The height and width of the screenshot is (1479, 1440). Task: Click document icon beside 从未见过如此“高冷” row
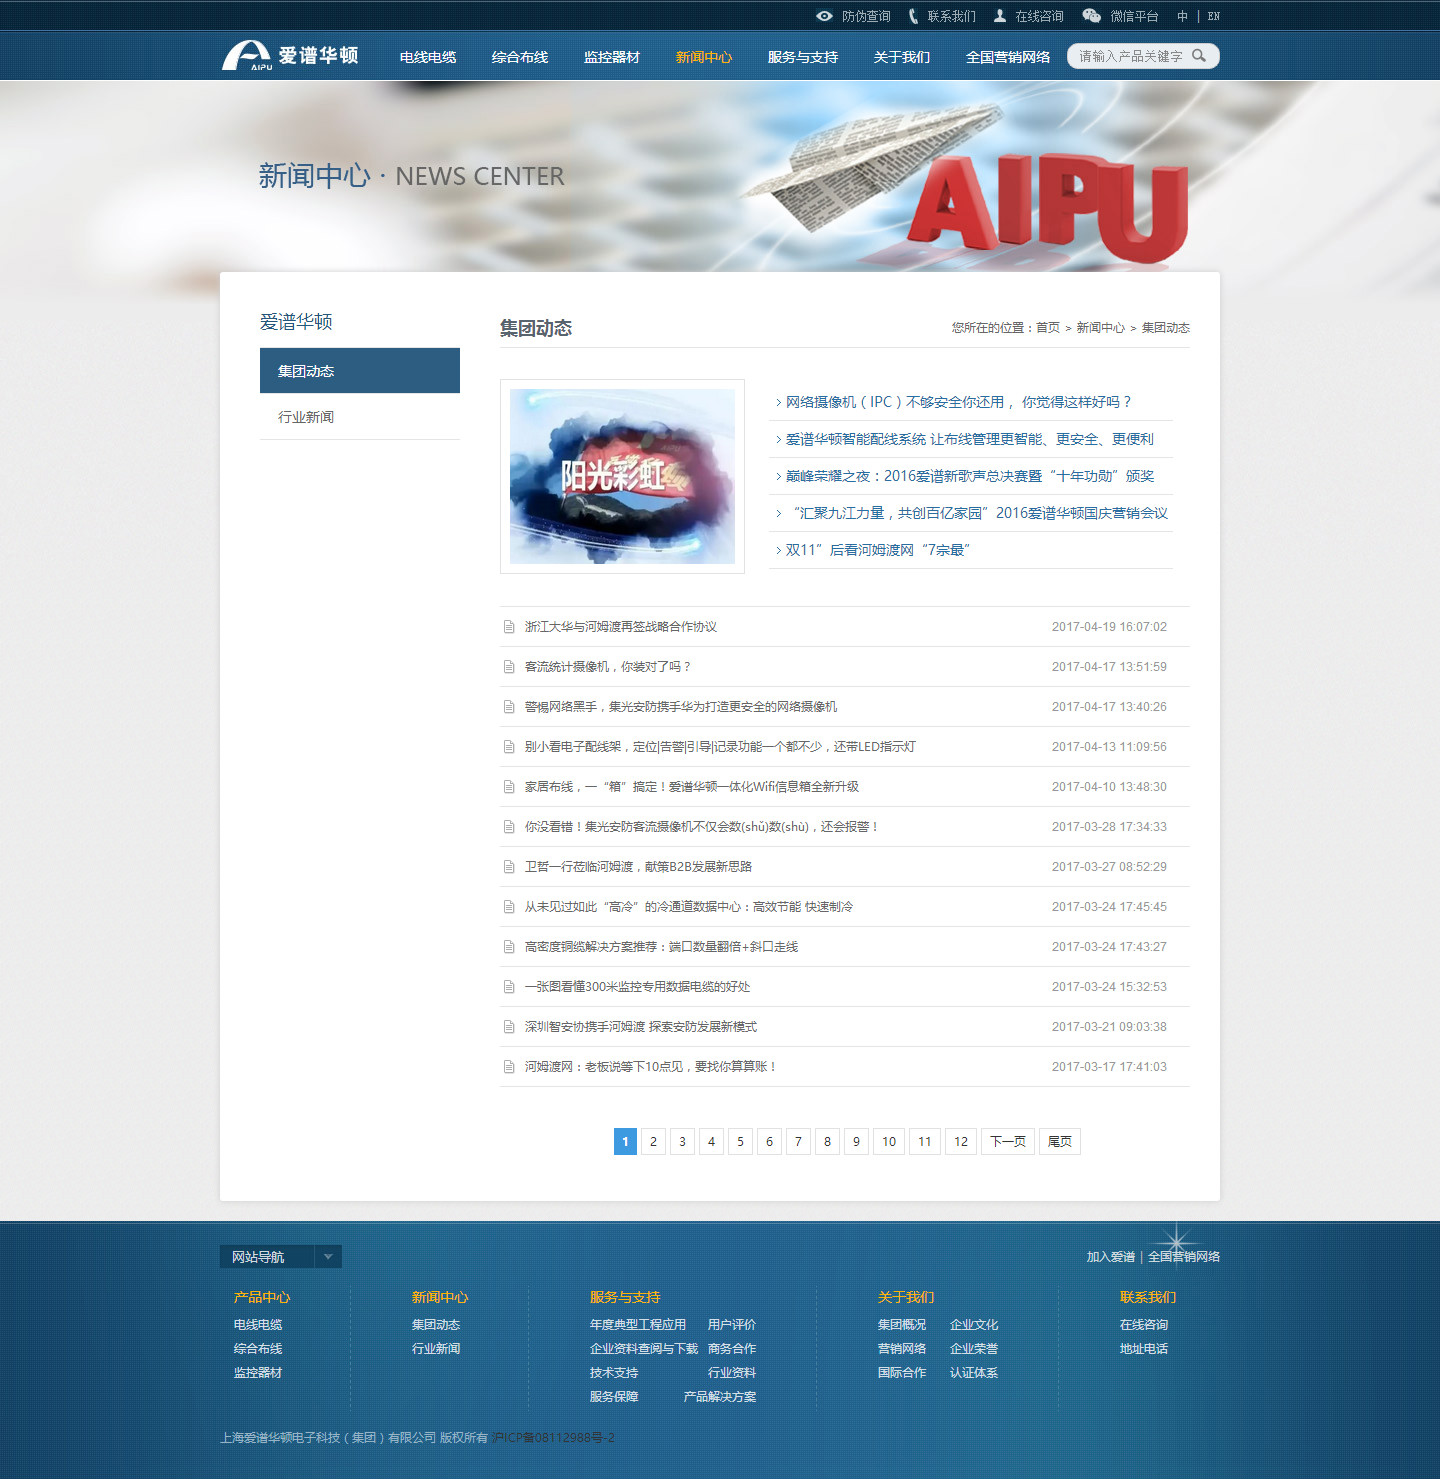click(509, 907)
